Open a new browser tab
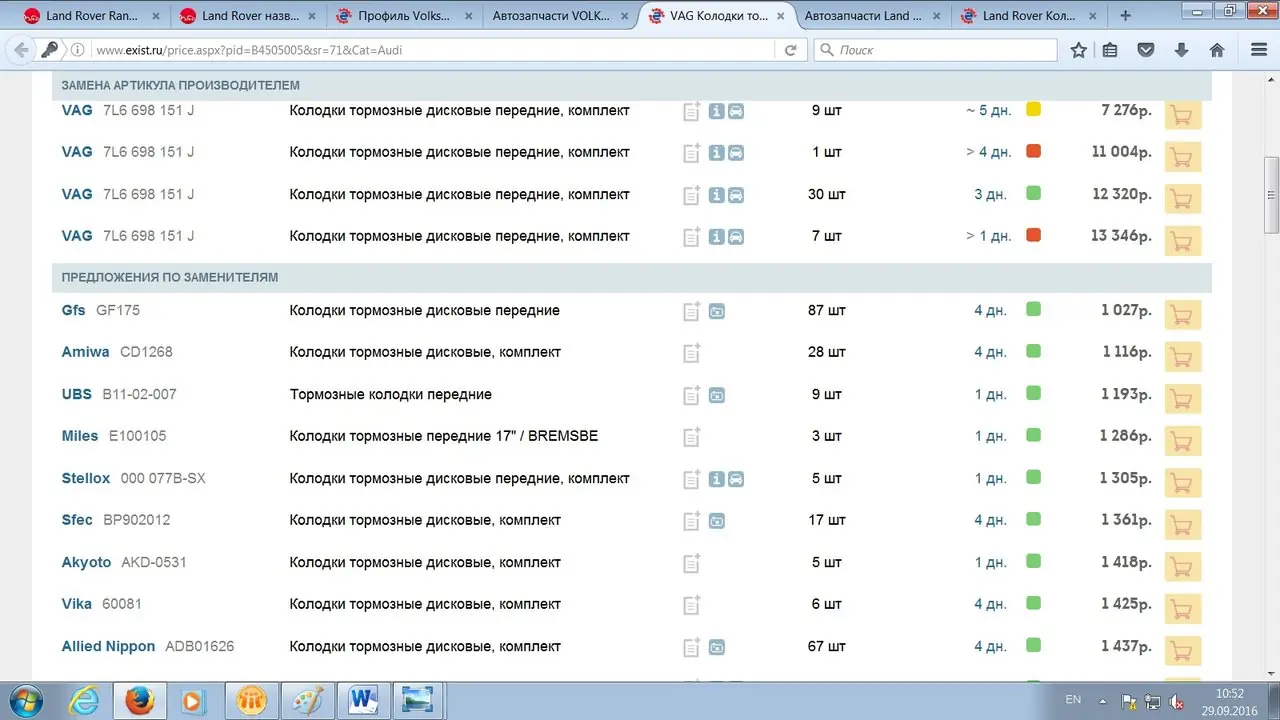This screenshot has width=1280, height=720. coord(1125,16)
